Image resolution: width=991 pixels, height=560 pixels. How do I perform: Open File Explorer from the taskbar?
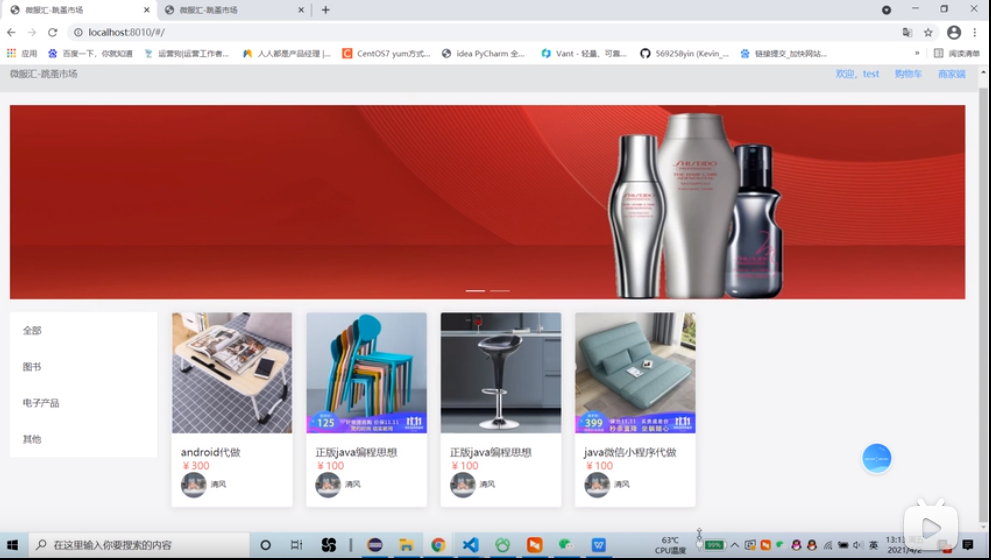click(406, 545)
